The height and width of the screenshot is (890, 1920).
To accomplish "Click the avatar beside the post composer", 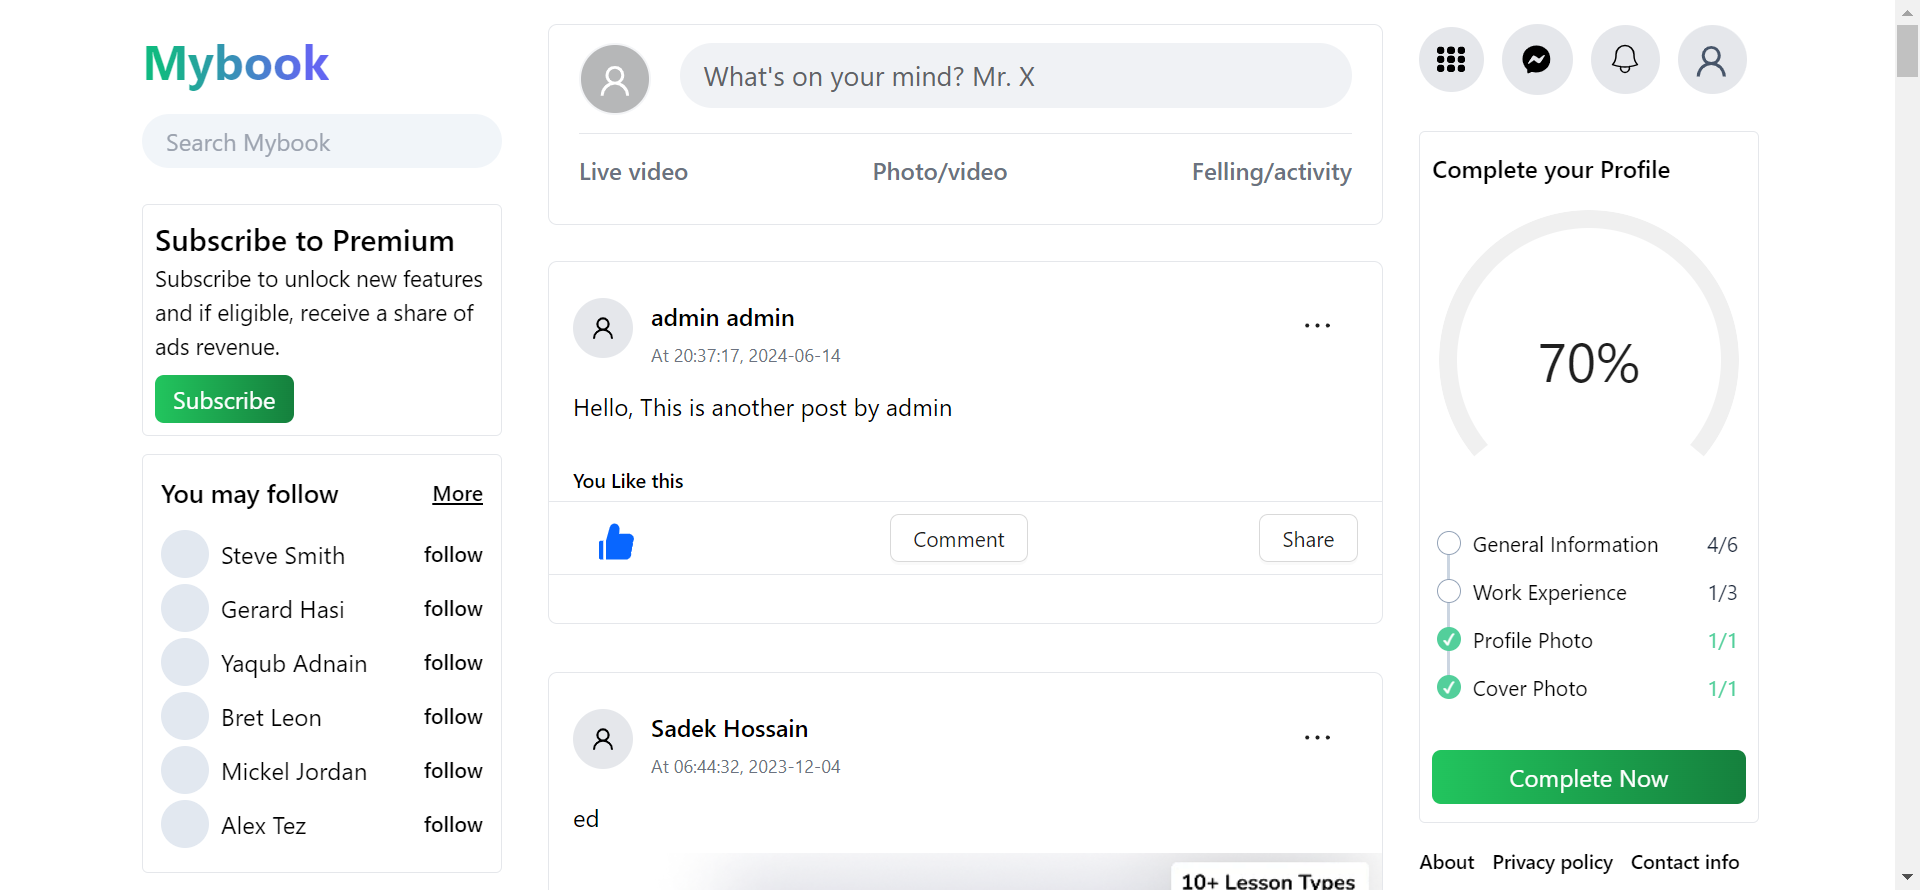I will (615, 79).
